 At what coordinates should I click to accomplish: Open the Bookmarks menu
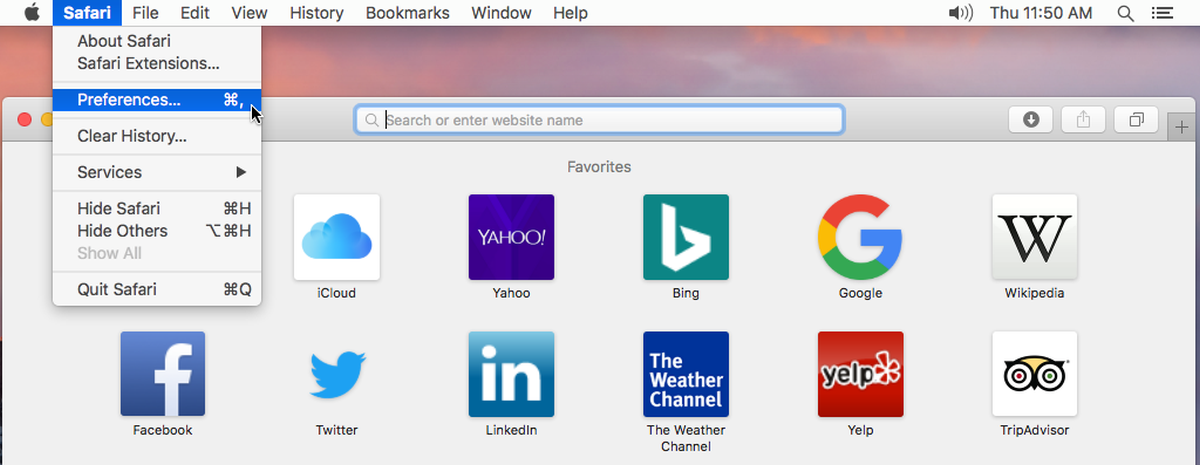point(407,13)
